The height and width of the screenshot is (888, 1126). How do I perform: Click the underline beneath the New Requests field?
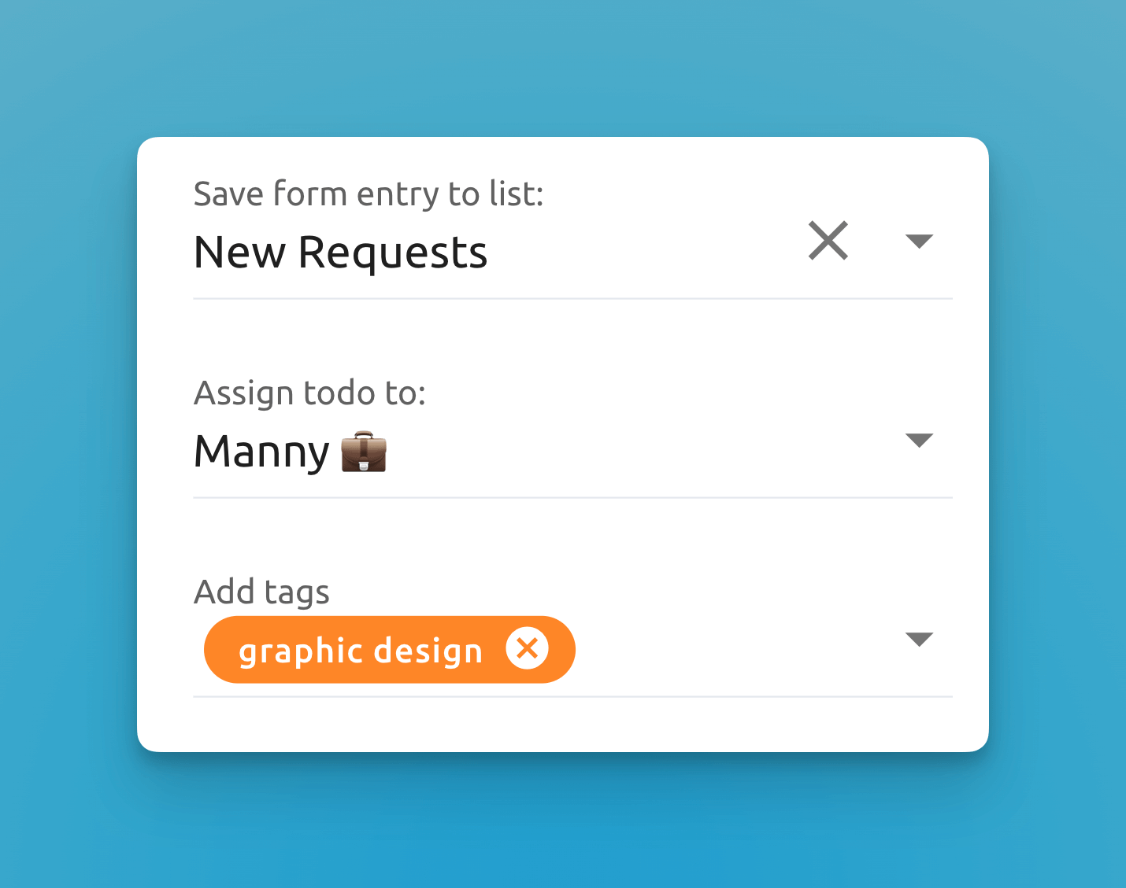click(x=572, y=298)
